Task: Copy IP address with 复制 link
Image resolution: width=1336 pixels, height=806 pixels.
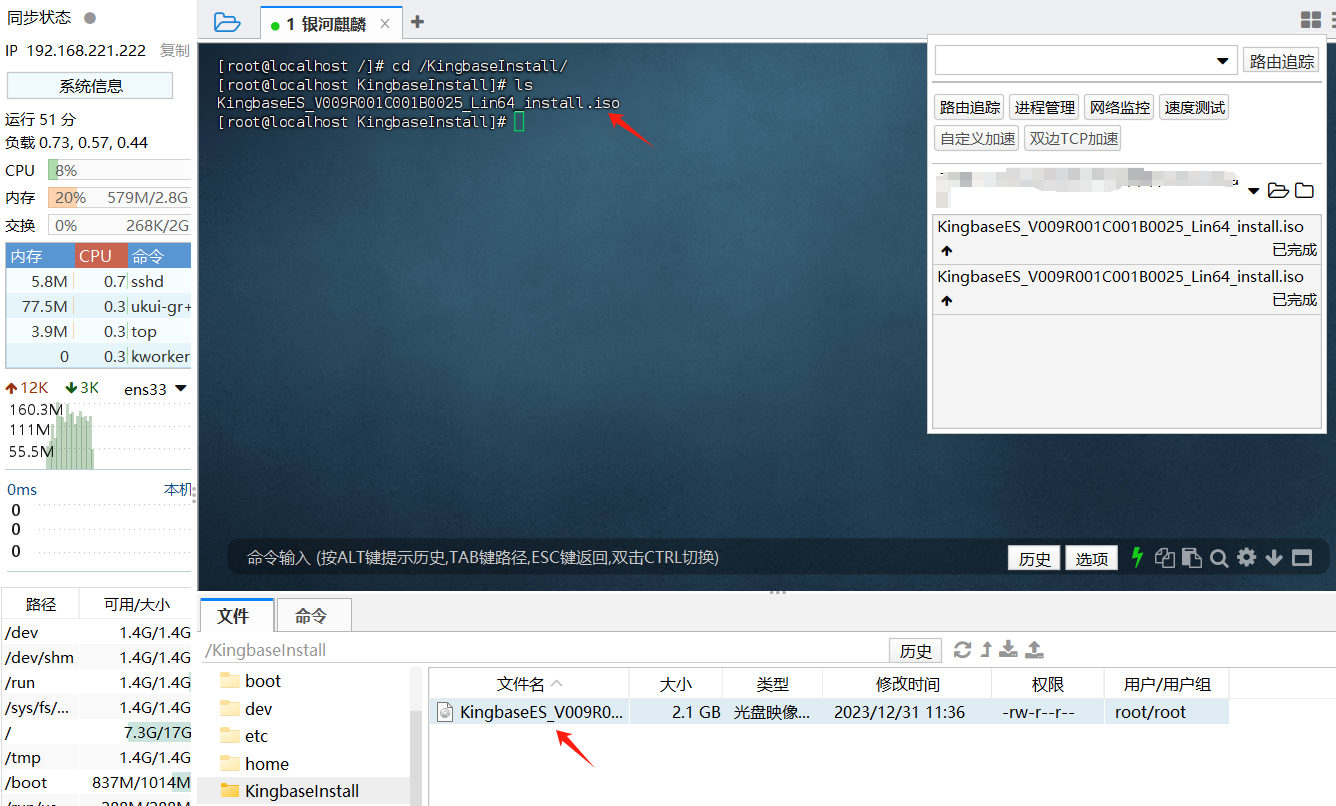Action: [174, 51]
